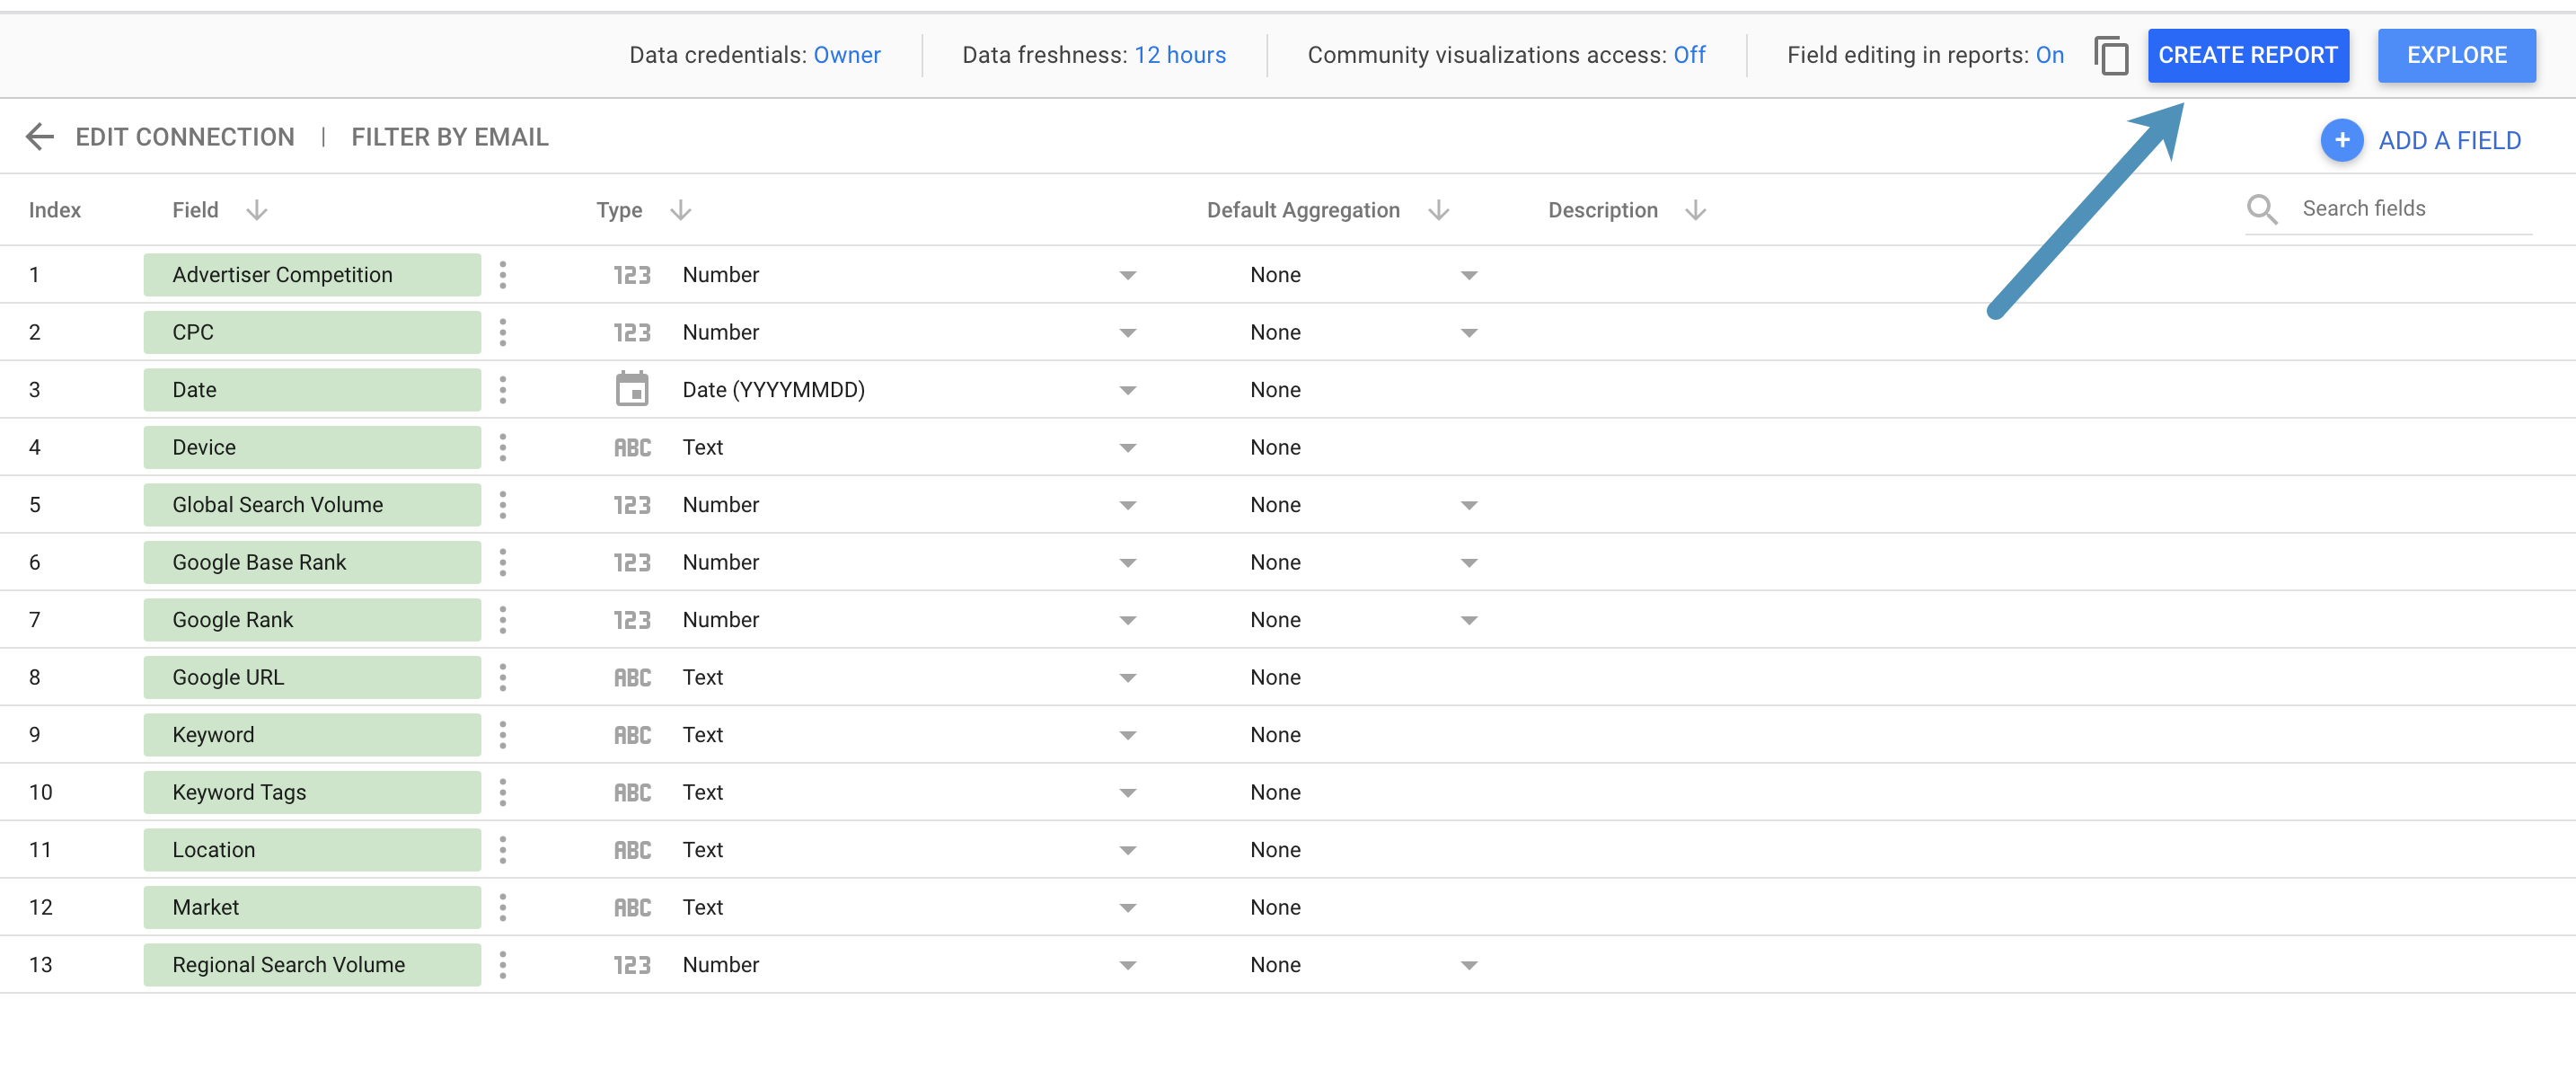This screenshot has width=2576, height=1071.
Task: Toggle Field editing in reports On link
Action: (2049, 55)
